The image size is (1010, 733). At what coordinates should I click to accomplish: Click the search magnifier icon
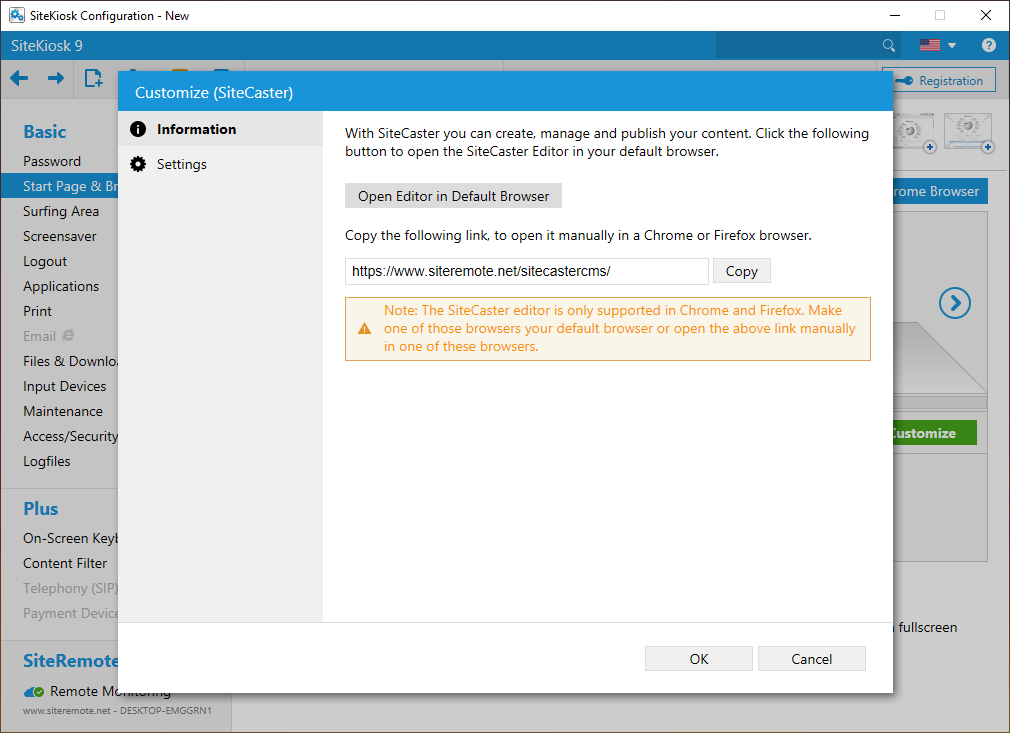coord(889,45)
